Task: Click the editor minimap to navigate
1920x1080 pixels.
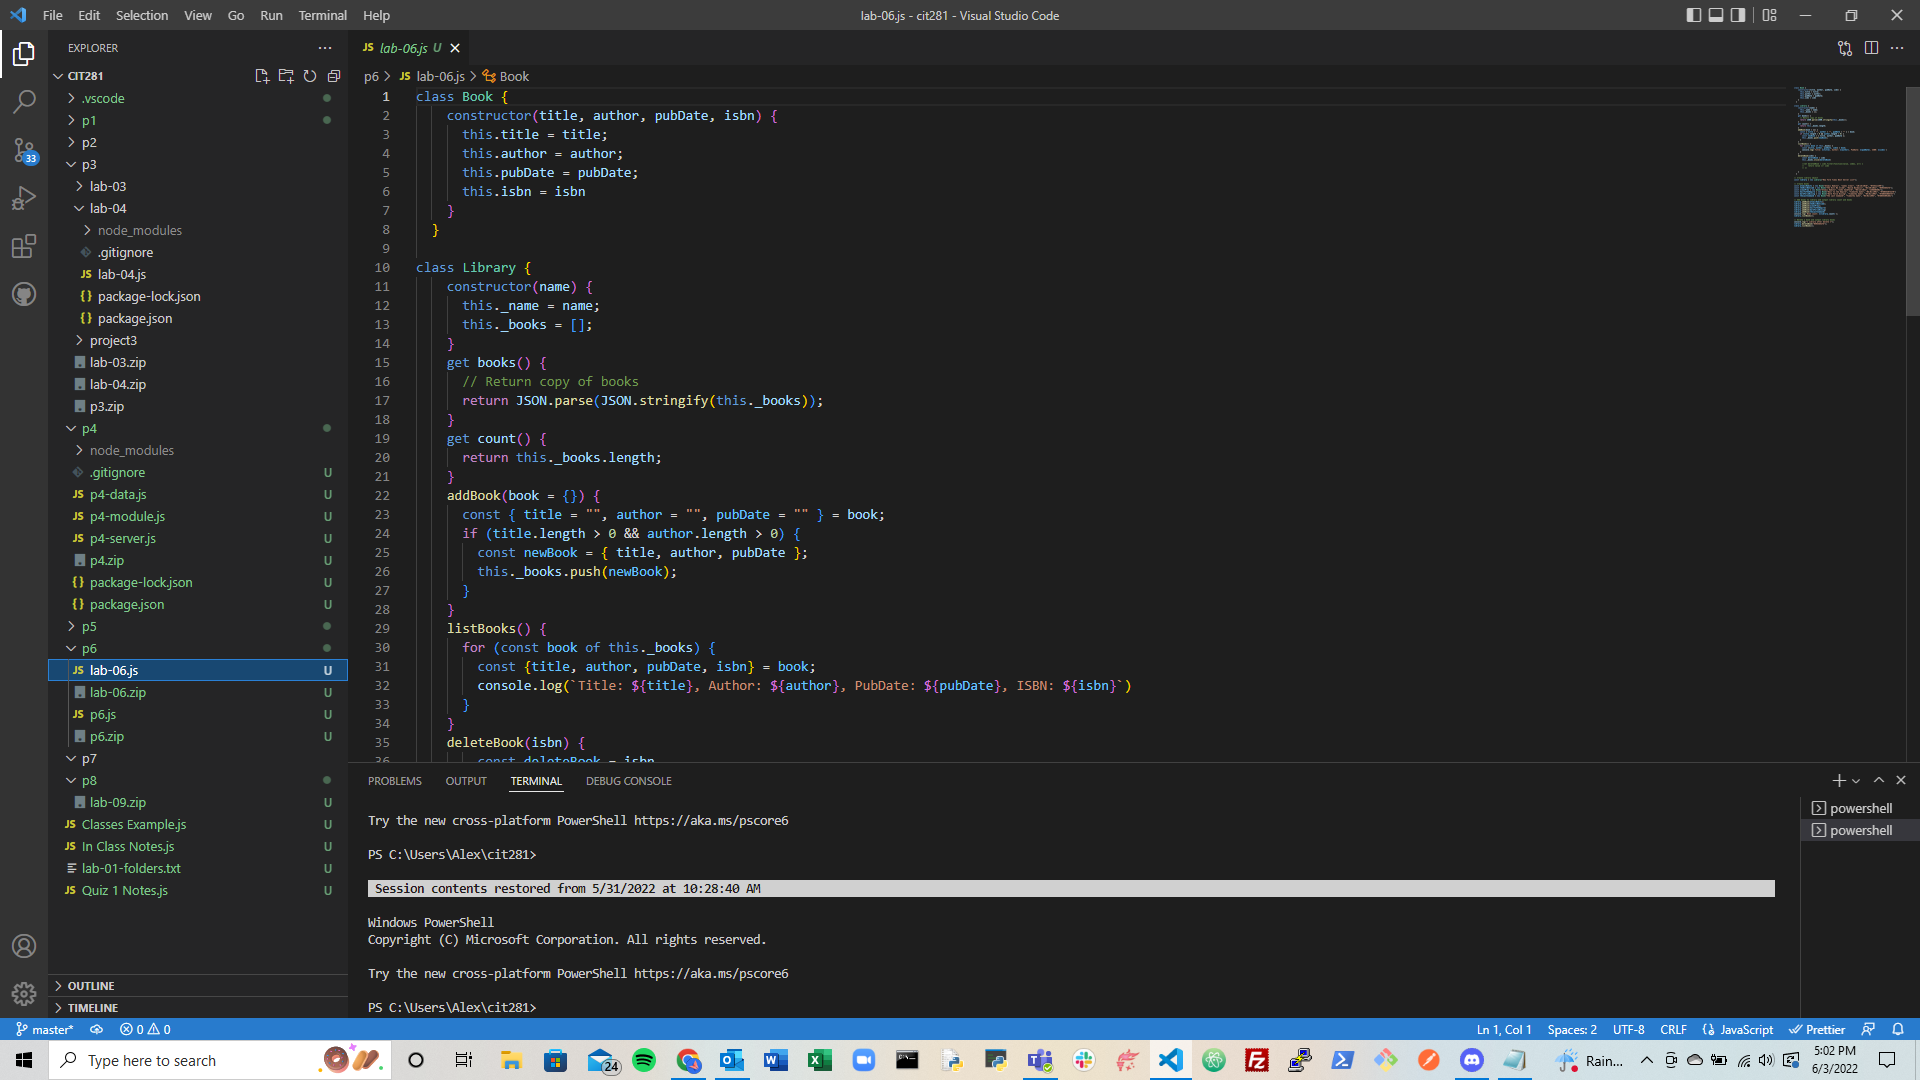Action: pyautogui.click(x=1845, y=160)
